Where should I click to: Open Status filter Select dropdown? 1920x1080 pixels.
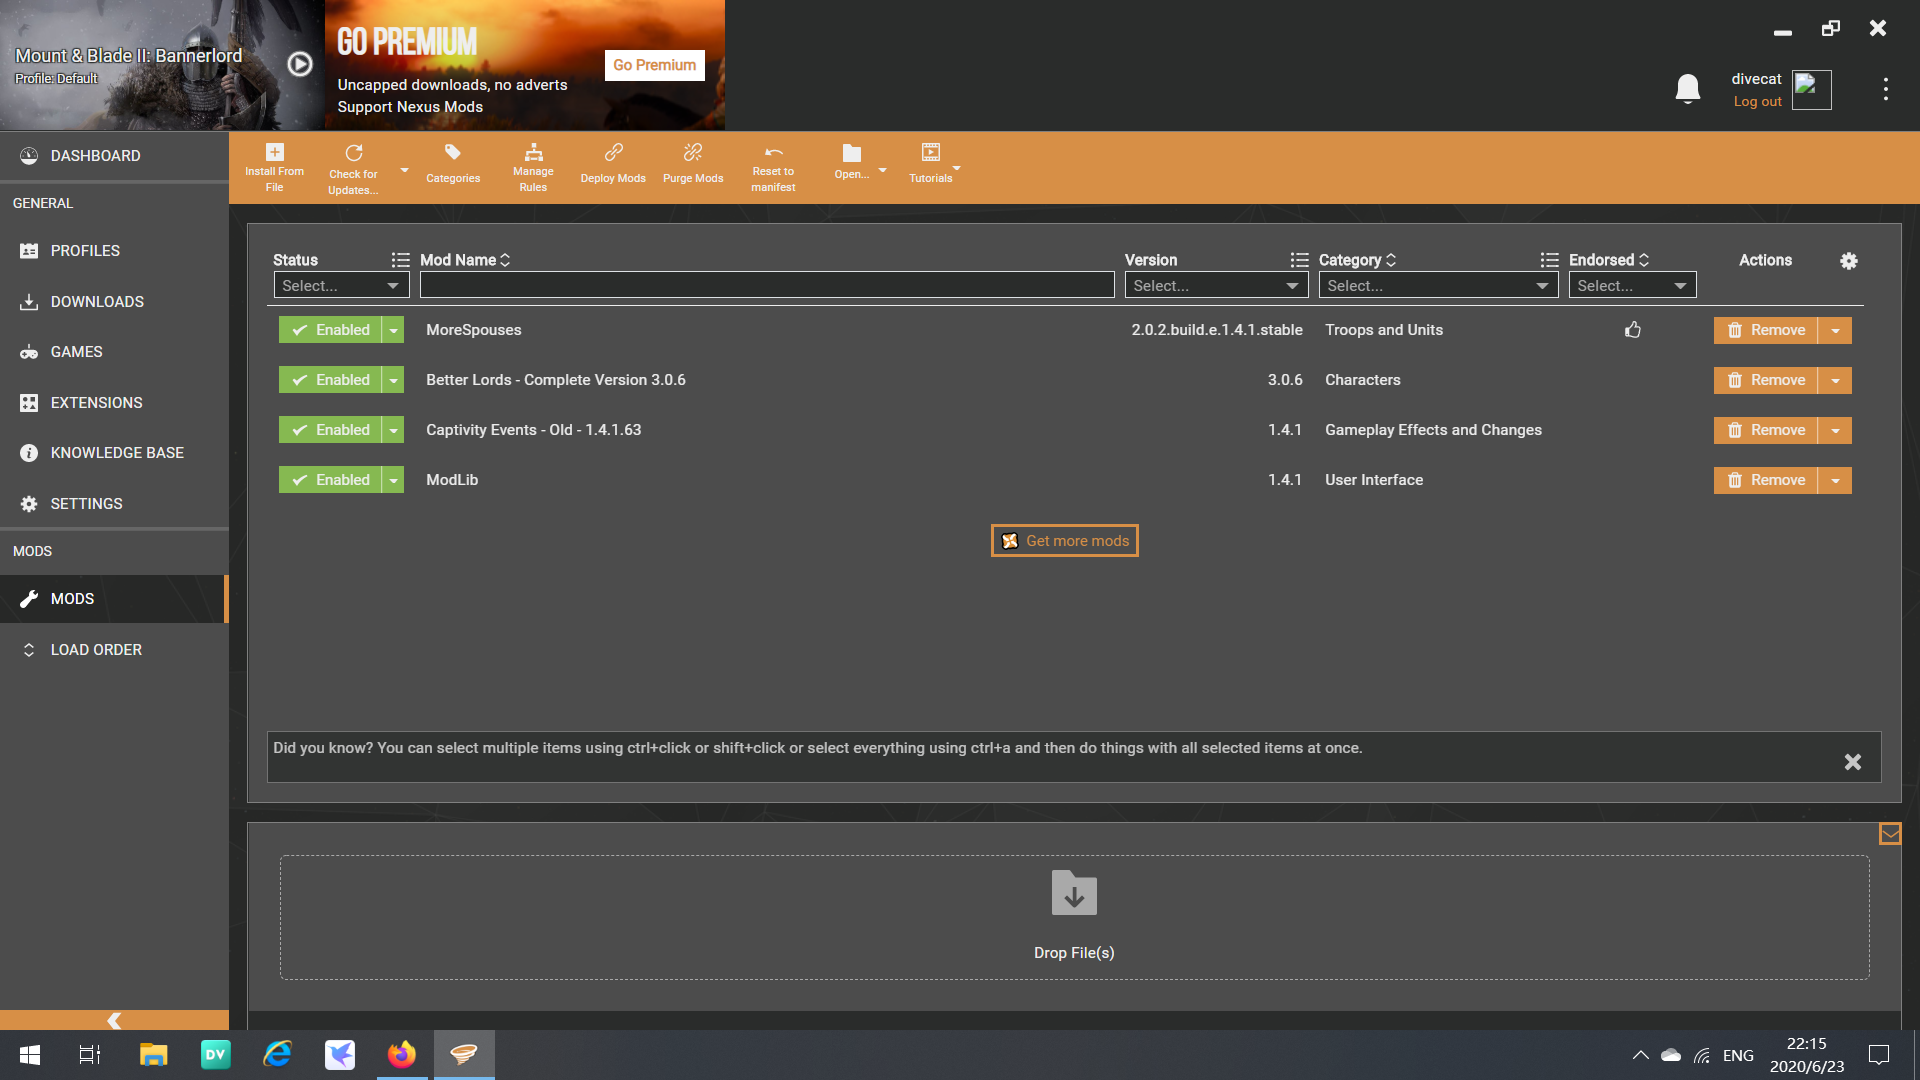pos(341,286)
